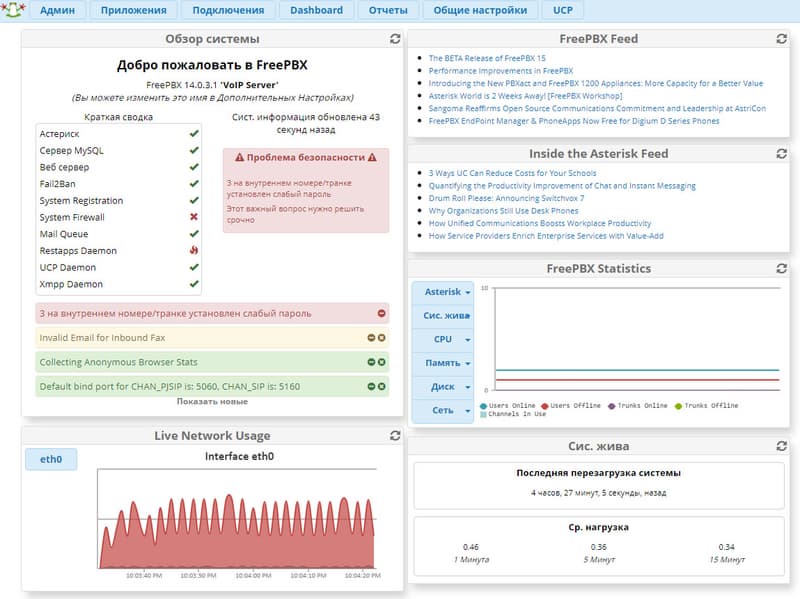Click the checkmark beside Сервер MySQL
Viewport: 800px width, 599px height.
pyautogui.click(x=194, y=150)
